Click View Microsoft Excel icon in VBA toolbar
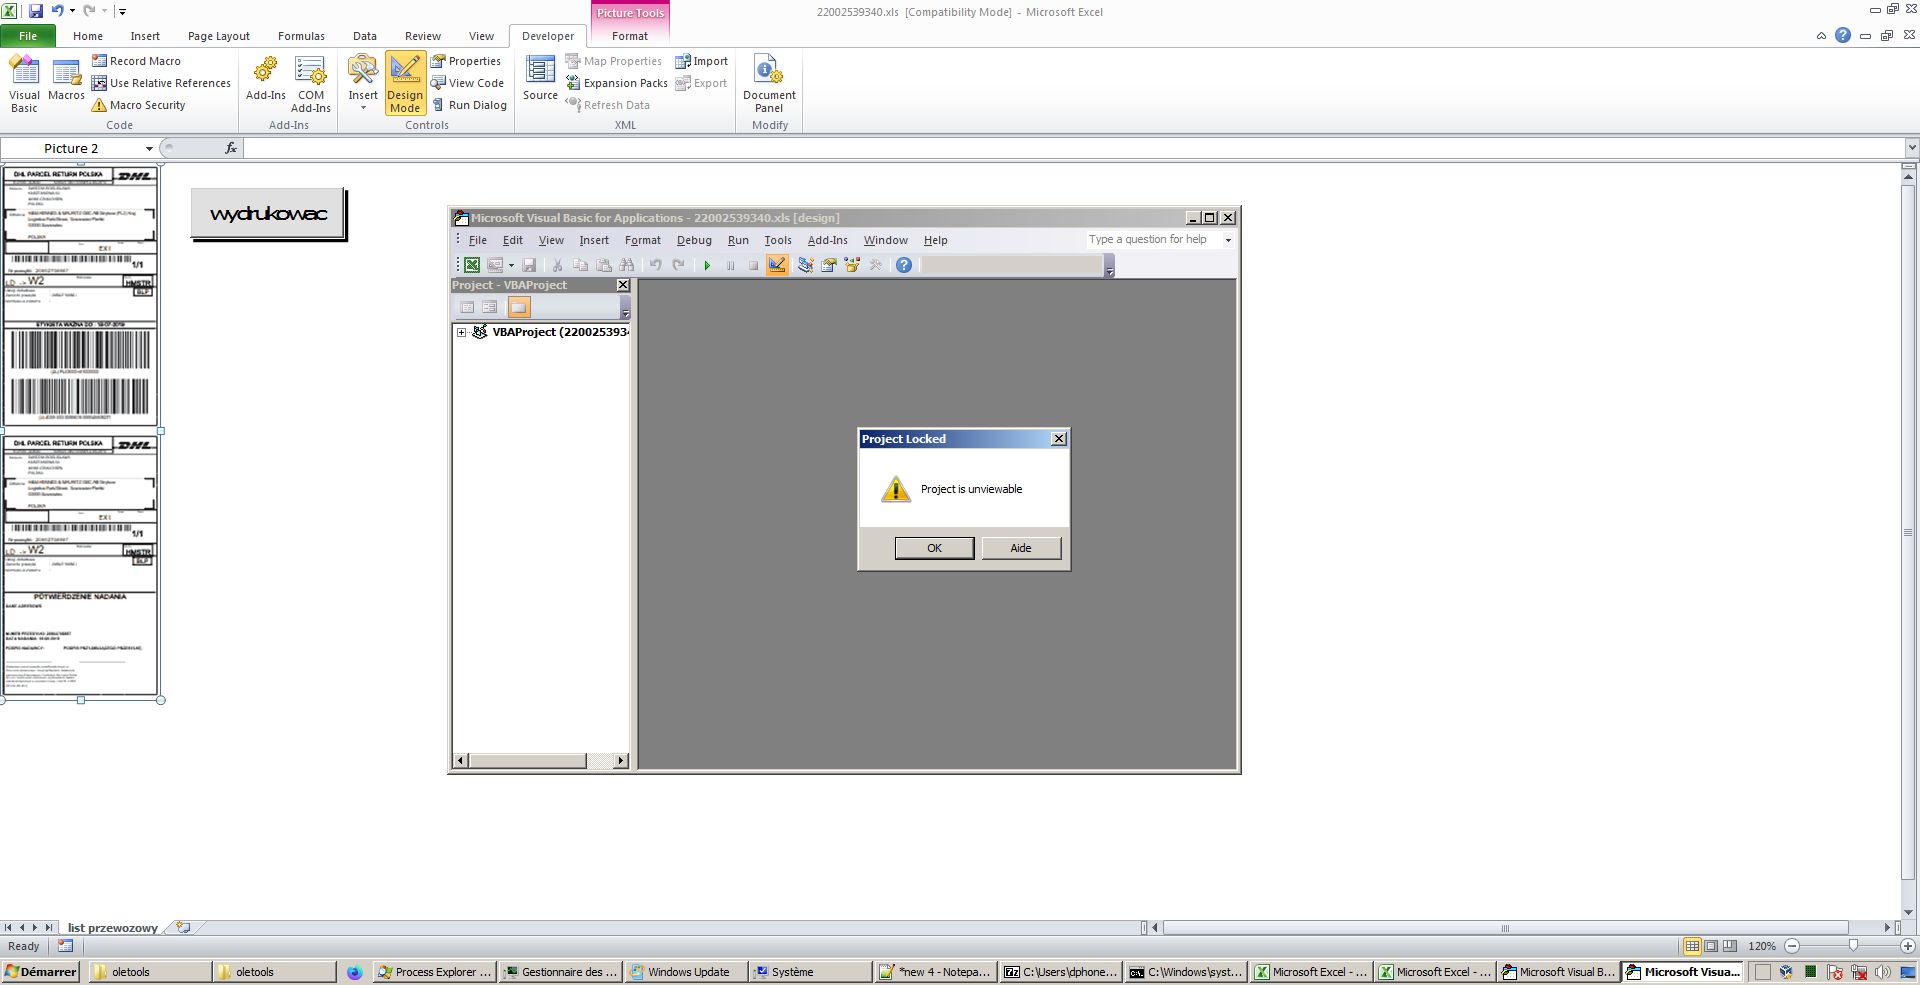Screen dimensions: 1920x985 tap(471, 265)
